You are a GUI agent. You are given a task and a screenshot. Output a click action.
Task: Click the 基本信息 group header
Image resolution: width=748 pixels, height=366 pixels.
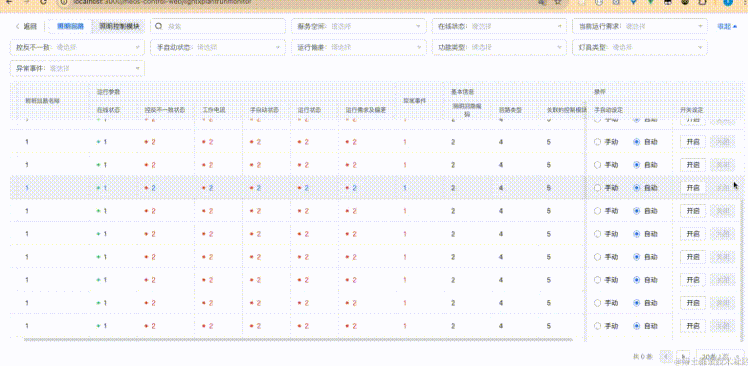point(462,91)
